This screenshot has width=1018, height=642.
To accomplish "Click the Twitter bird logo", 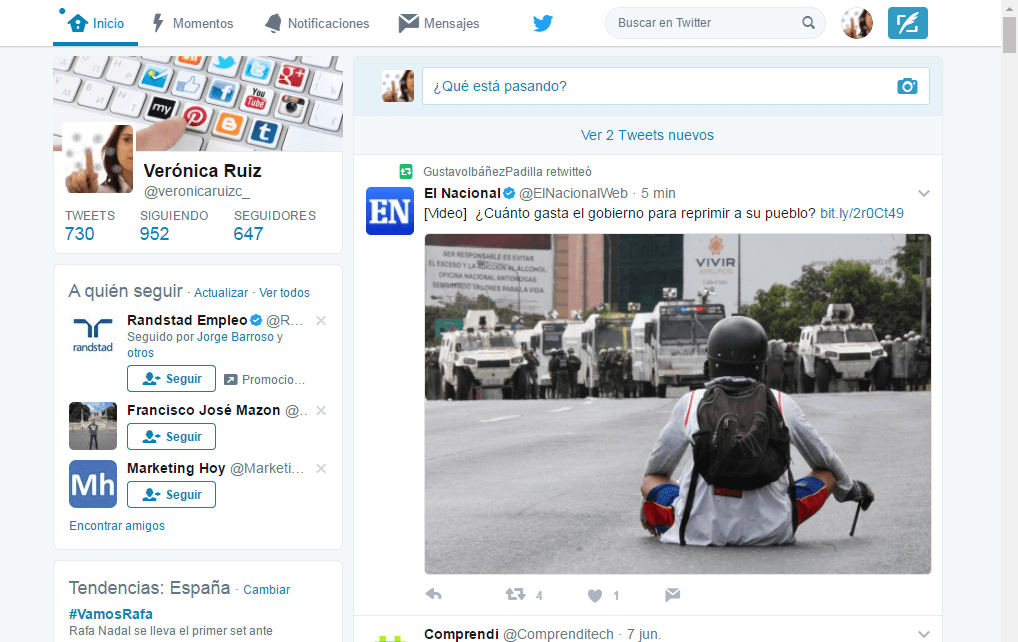I will [543, 23].
